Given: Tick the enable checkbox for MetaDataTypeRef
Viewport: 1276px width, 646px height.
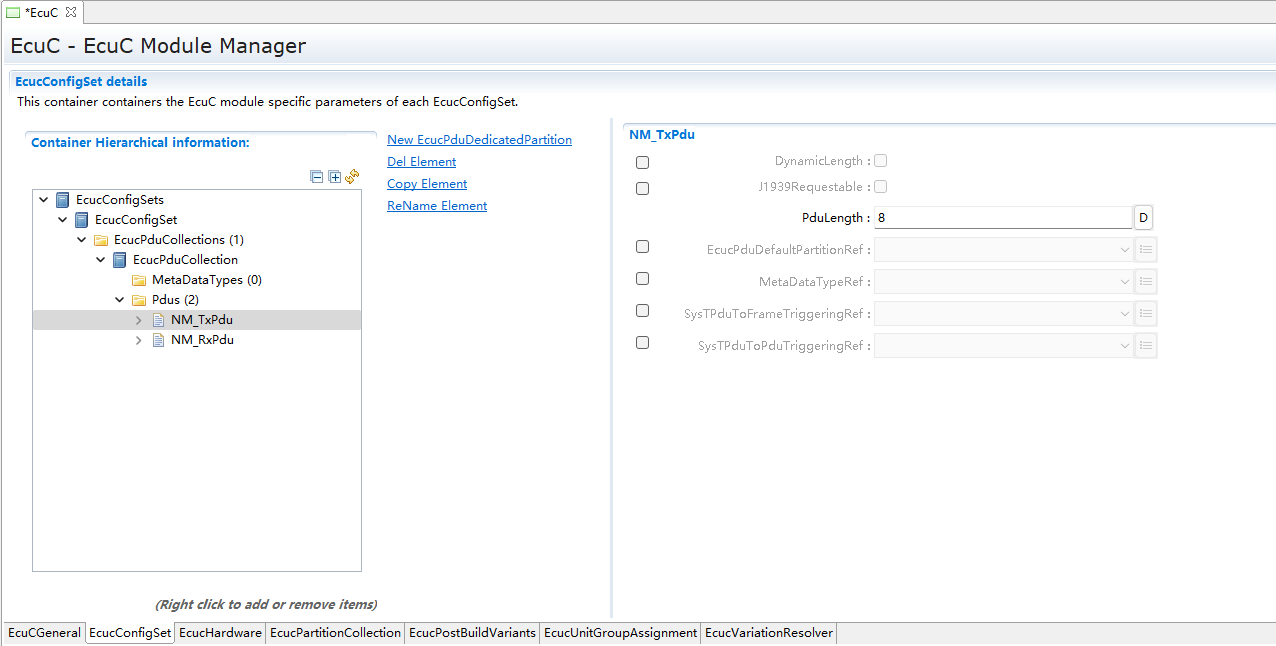Looking at the screenshot, I should coord(642,279).
